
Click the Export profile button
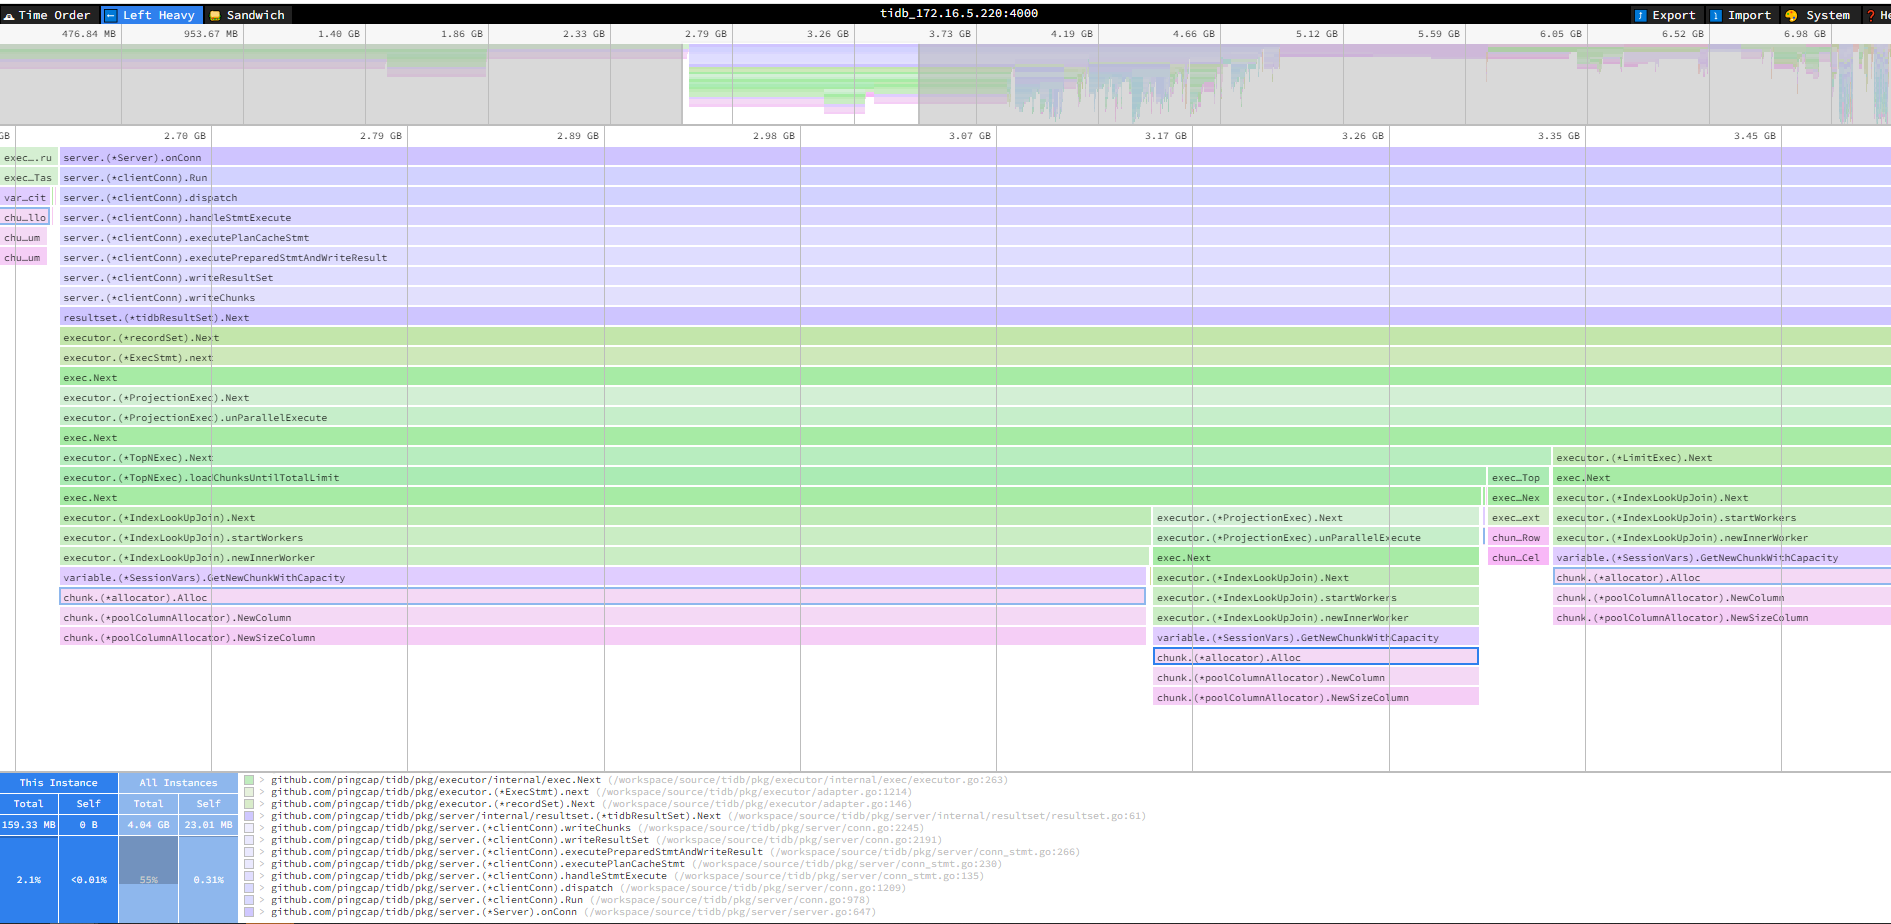1665,15
